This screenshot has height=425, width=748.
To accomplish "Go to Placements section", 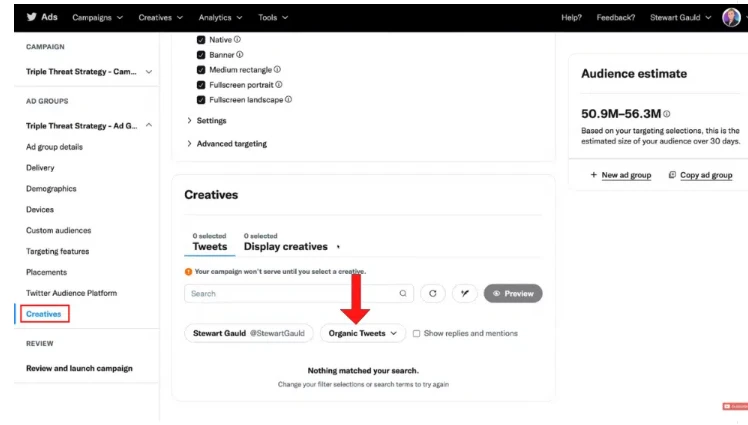I will [46, 272].
